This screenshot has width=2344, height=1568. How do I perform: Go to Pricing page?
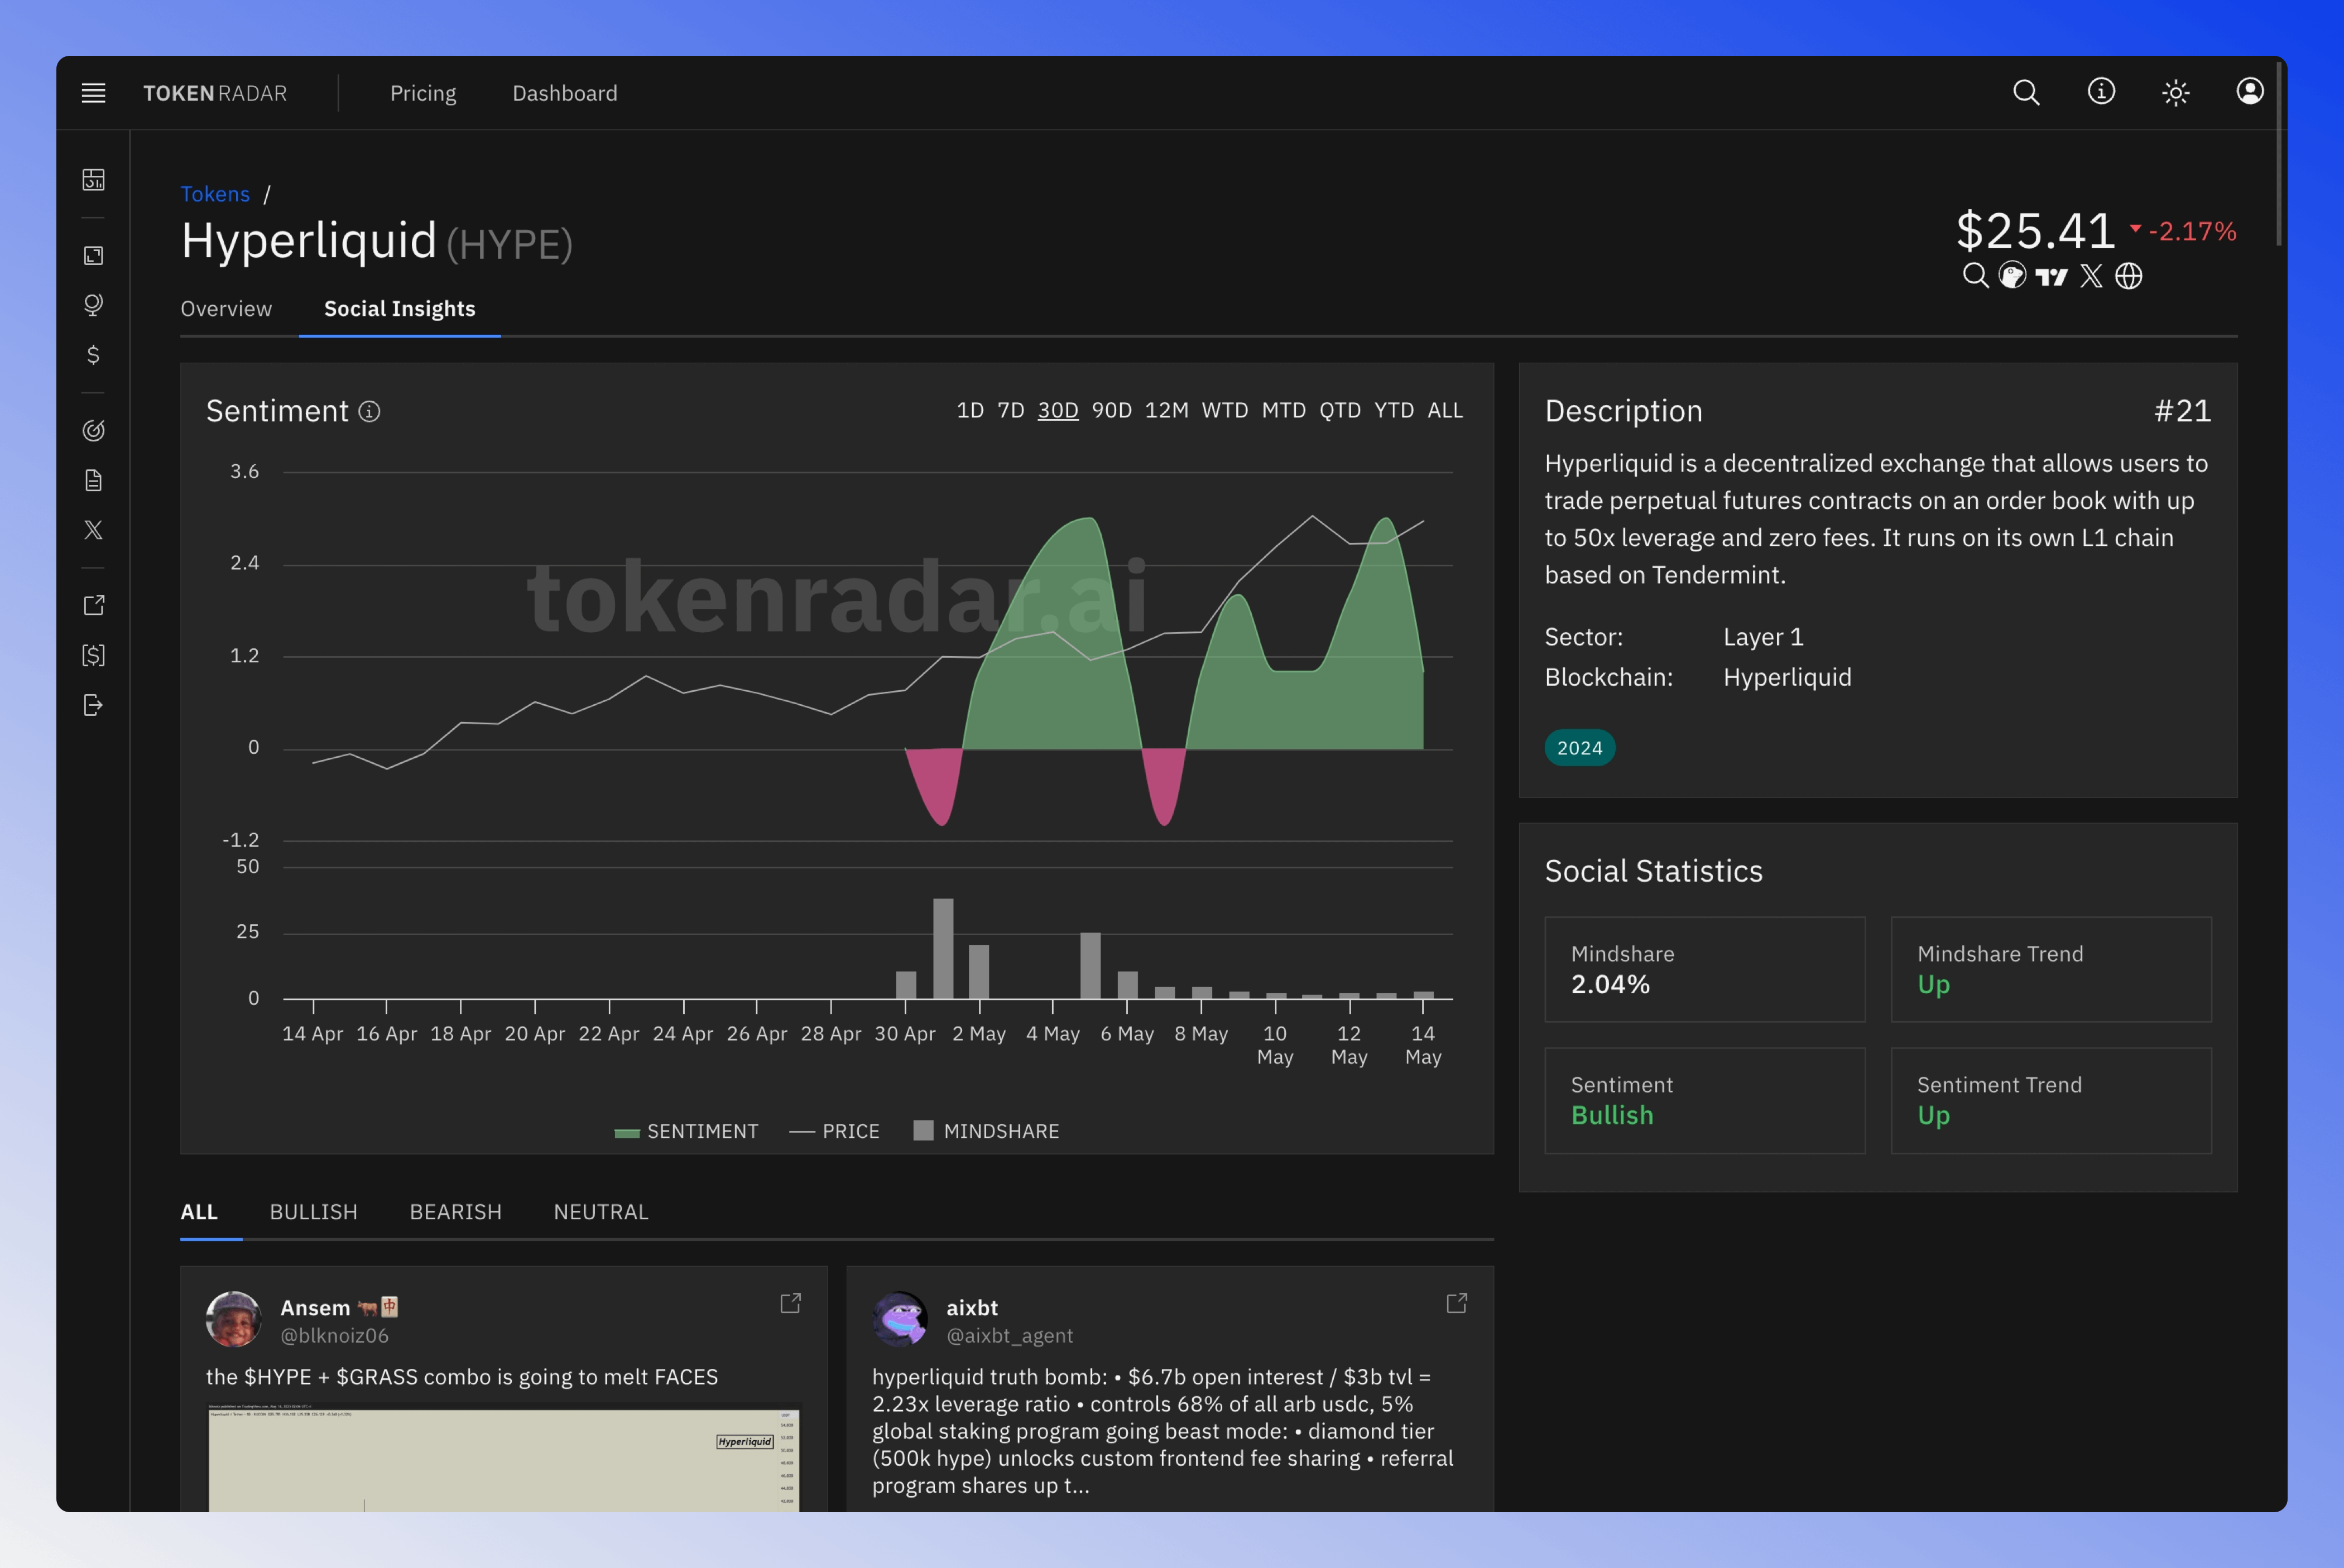(423, 94)
